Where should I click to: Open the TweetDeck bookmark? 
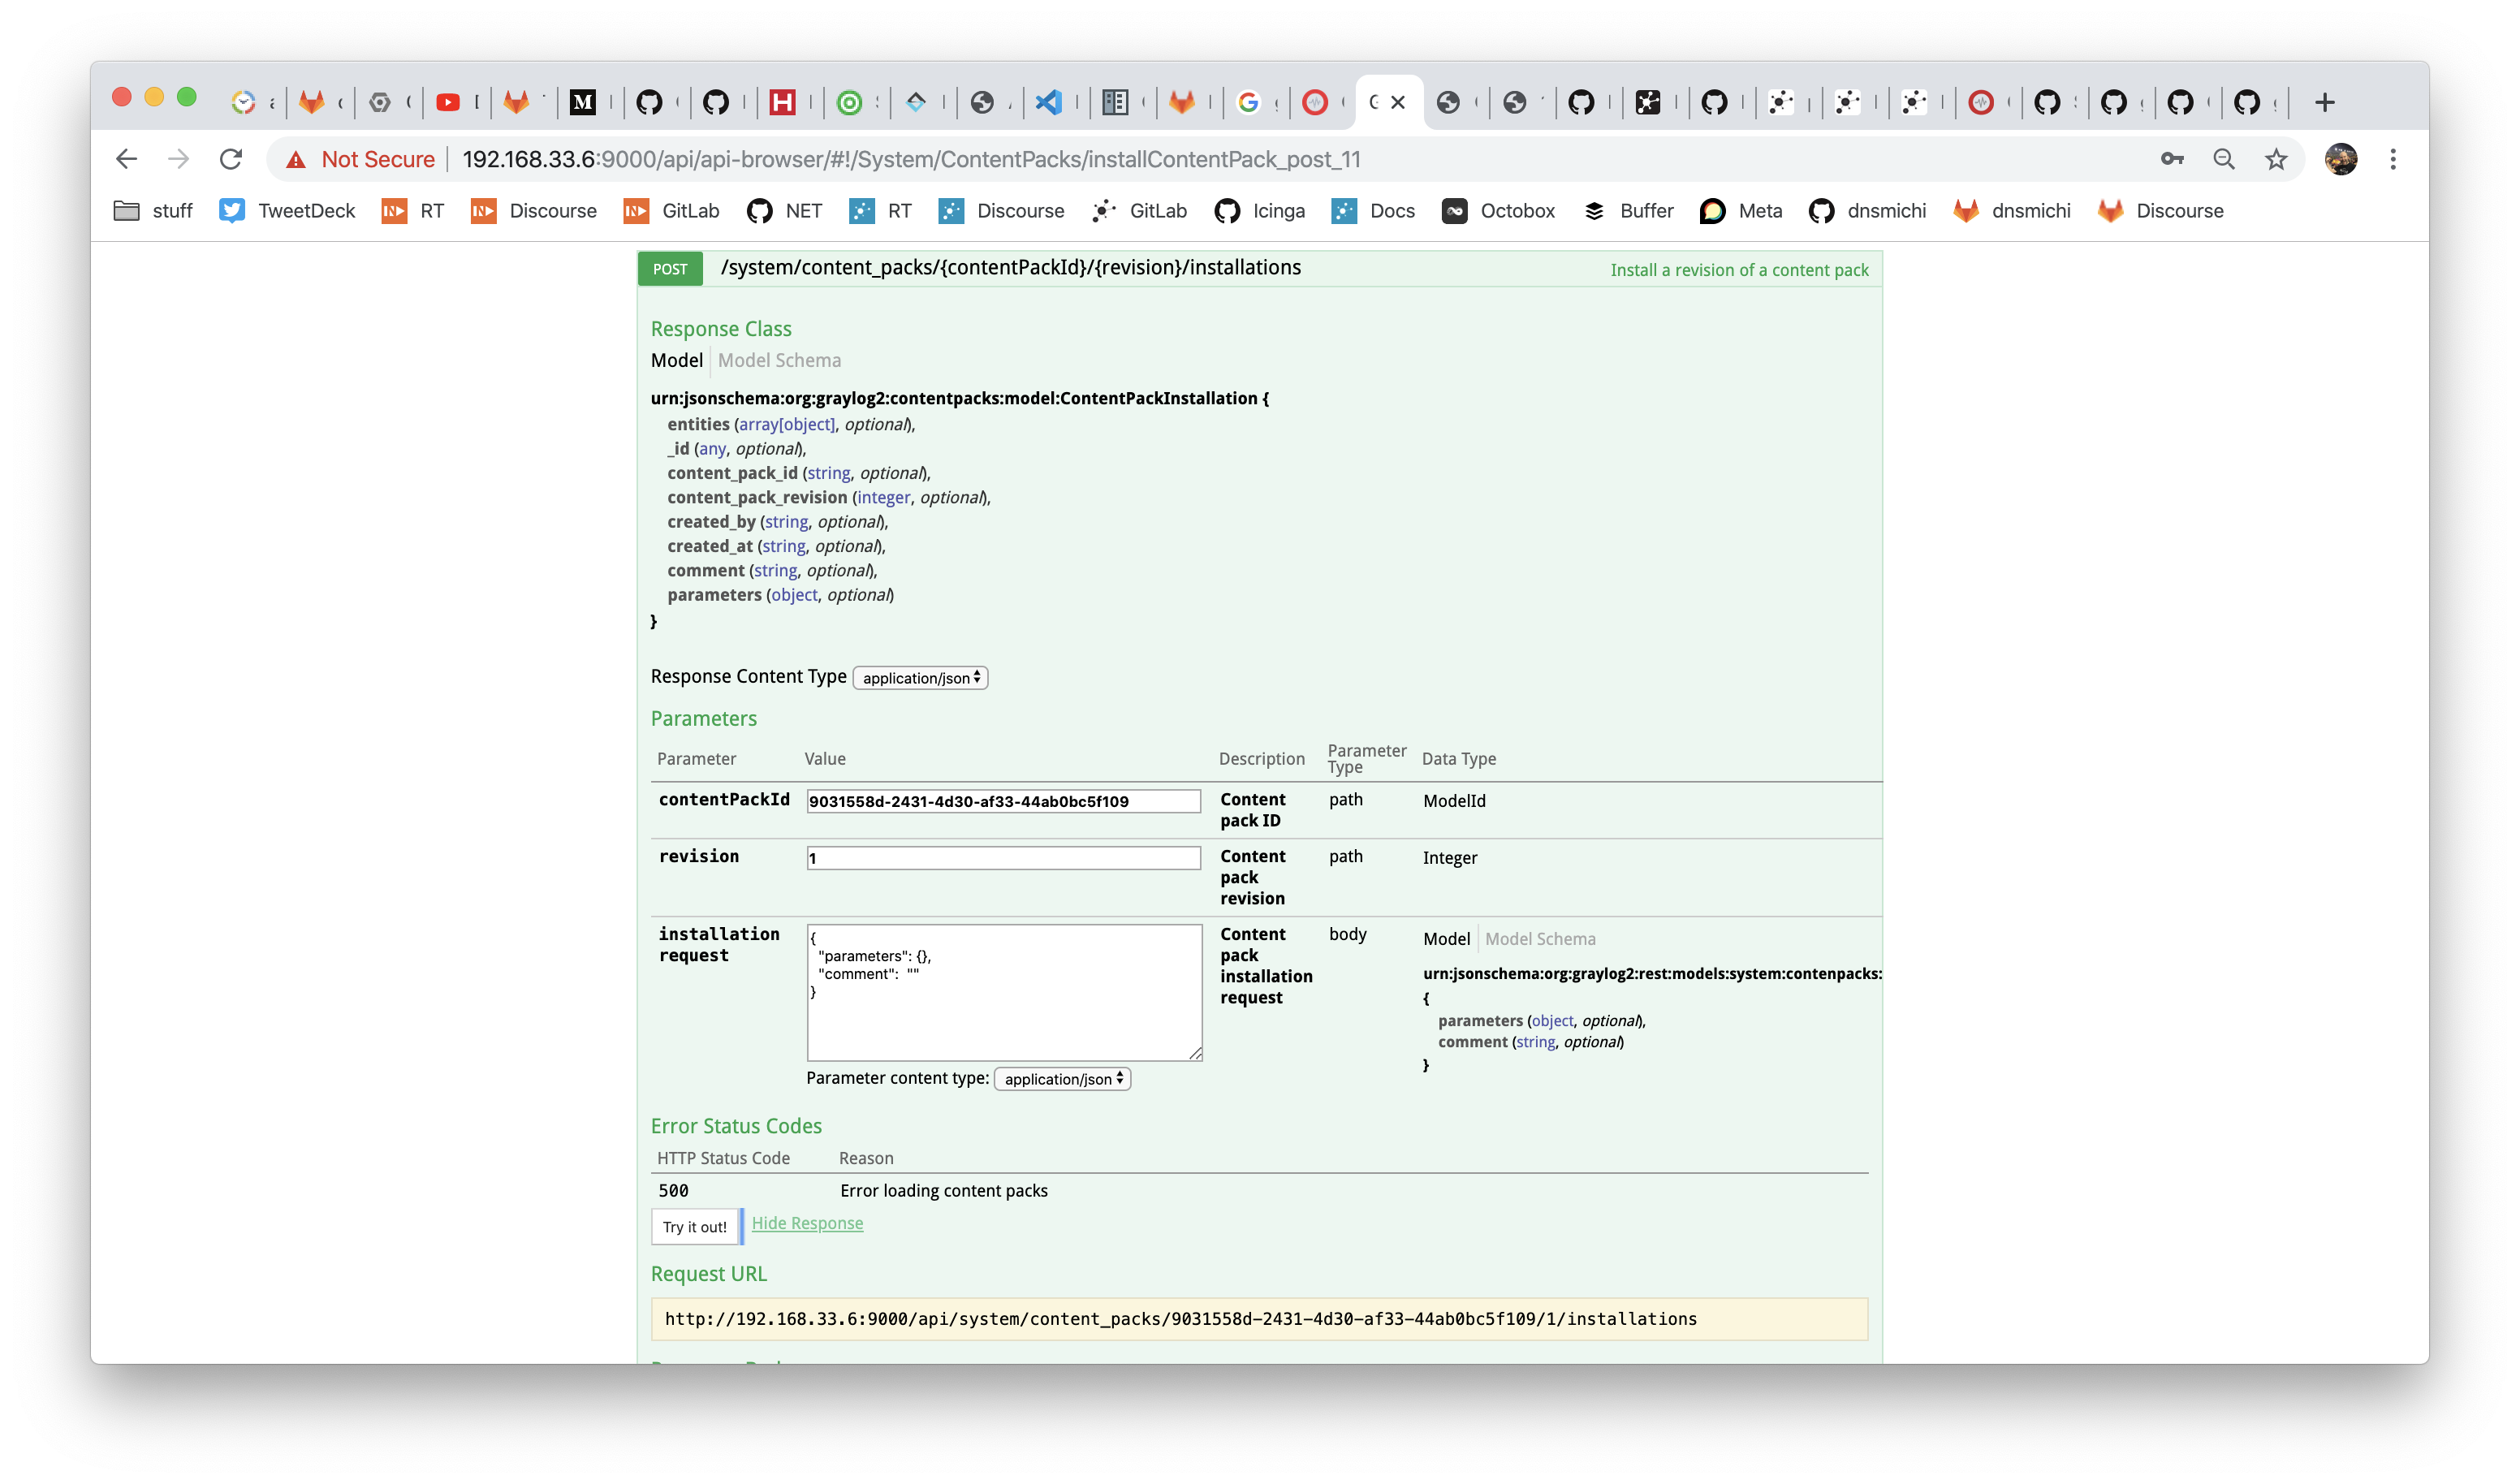[x=287, y=211]
